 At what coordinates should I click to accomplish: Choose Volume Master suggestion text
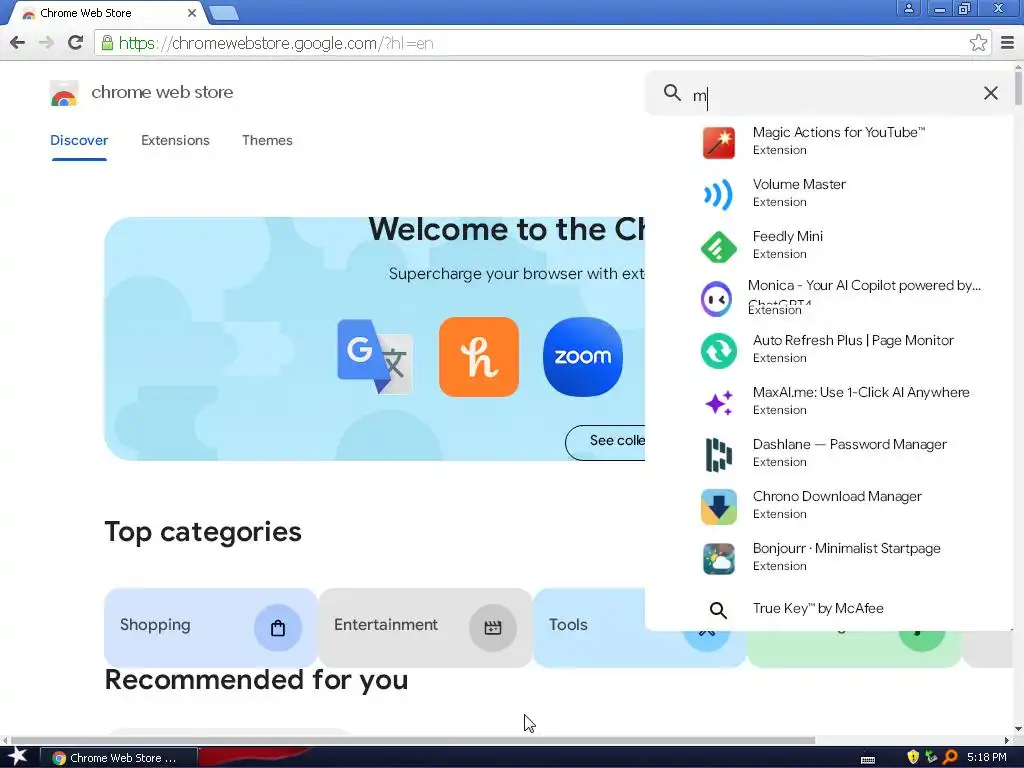click(x=799, y=185)
